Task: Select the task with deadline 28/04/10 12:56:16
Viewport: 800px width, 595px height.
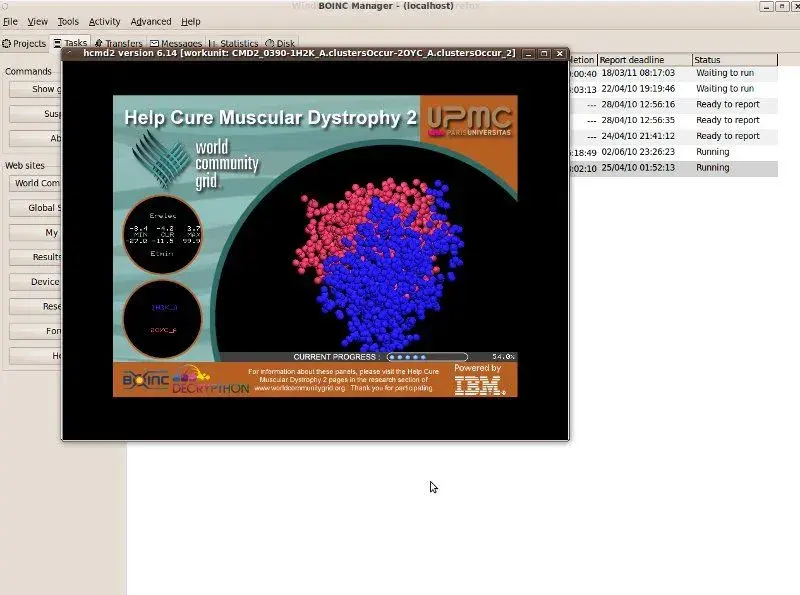Action: (x=673, y=105)
